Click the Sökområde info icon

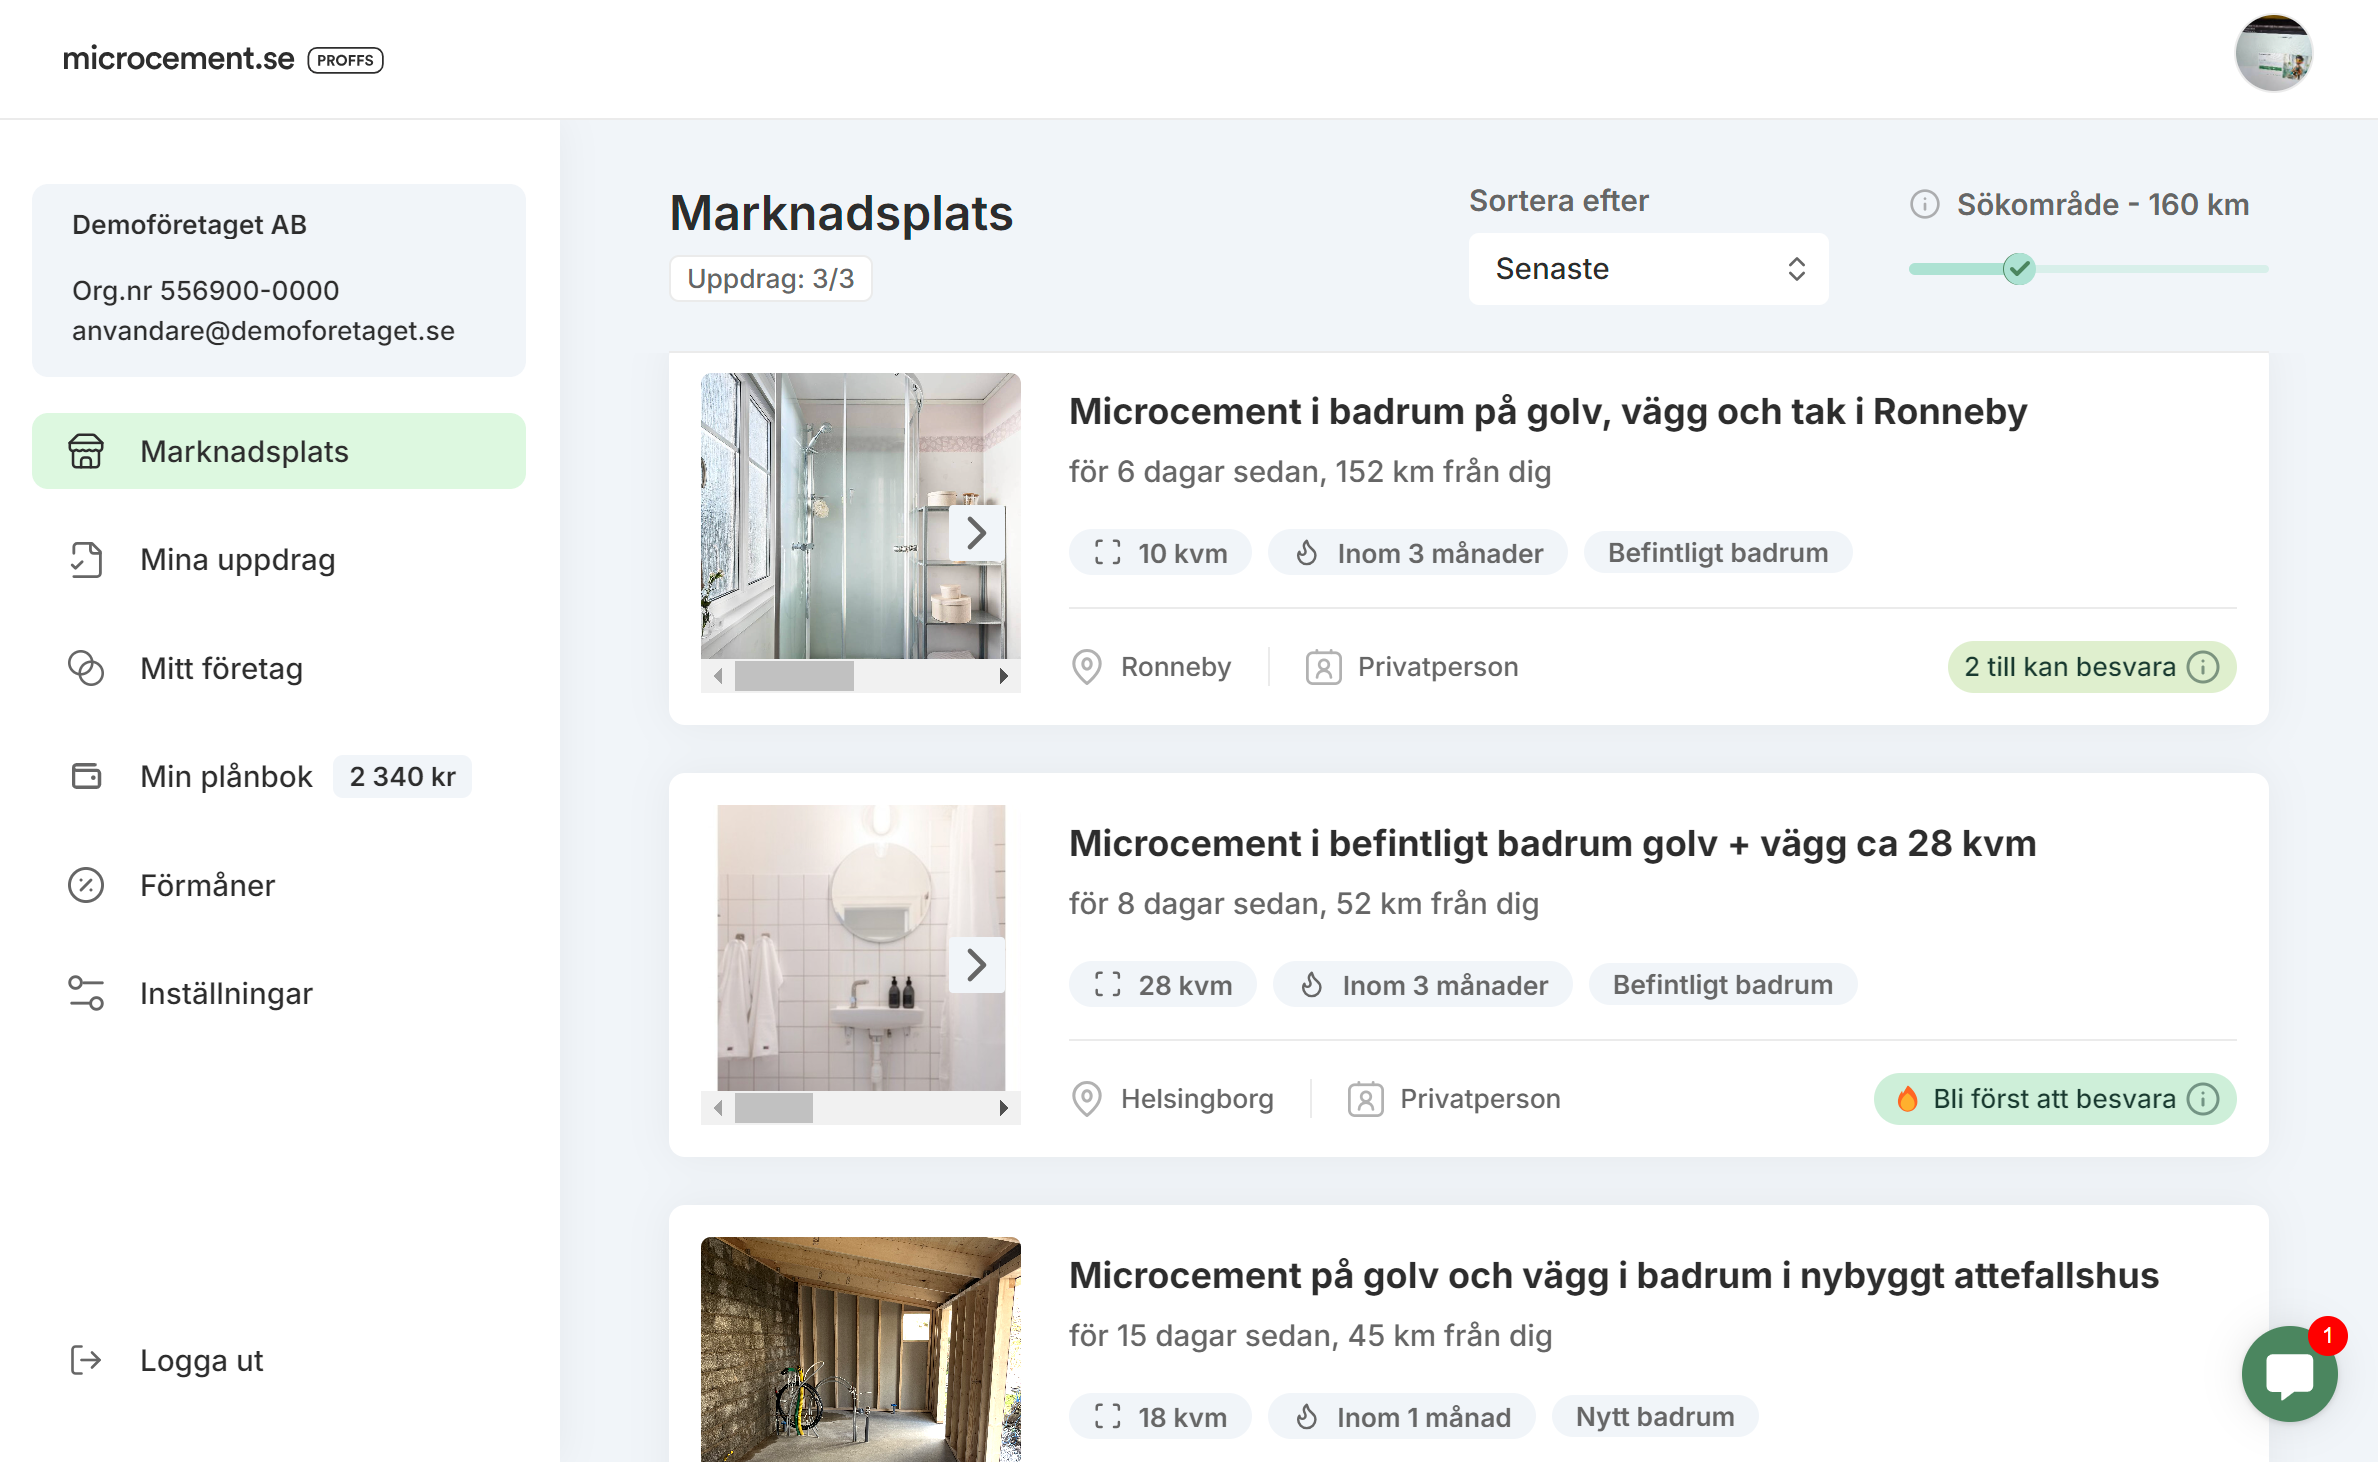point(1924,205)
